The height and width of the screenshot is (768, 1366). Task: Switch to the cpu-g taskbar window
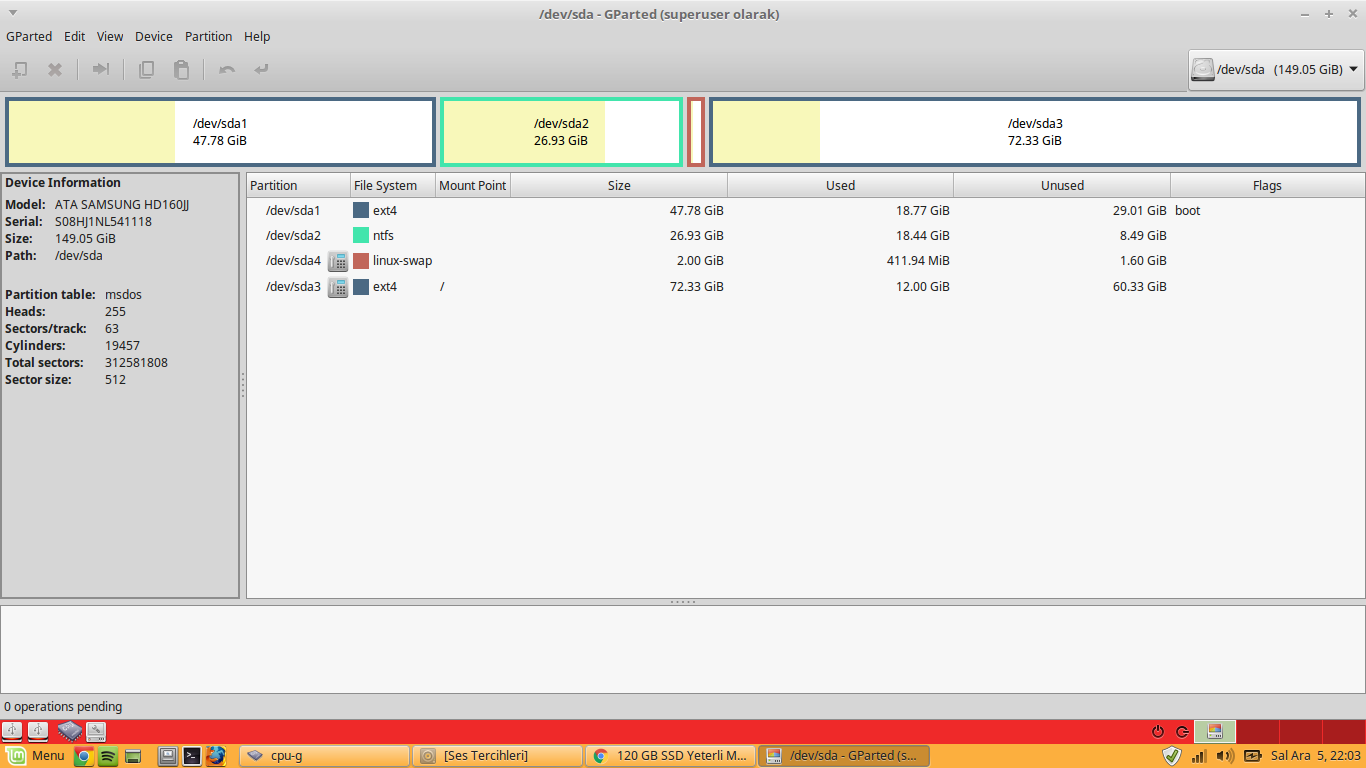coord(325,756)
